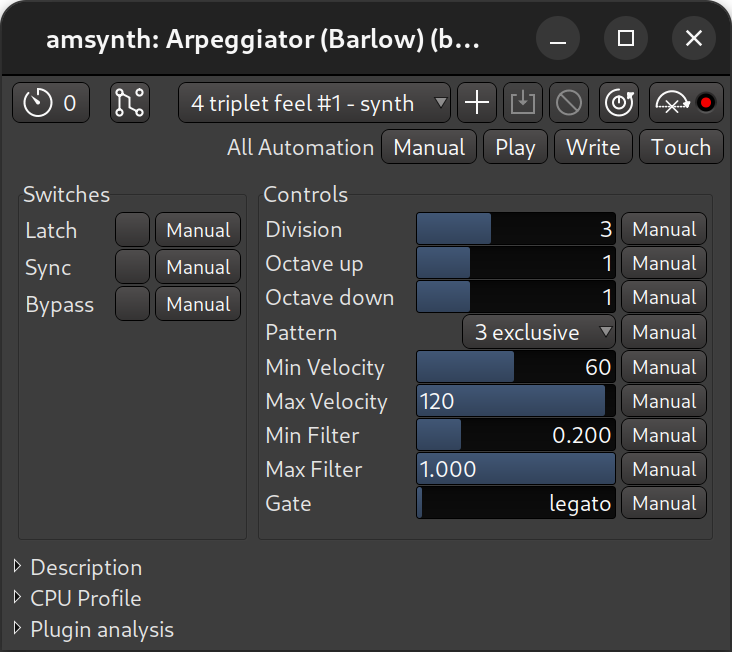Viewport: 732px width, 652px height.
Task: Click the Max Velocity slider
Action: tap(516, 400)
